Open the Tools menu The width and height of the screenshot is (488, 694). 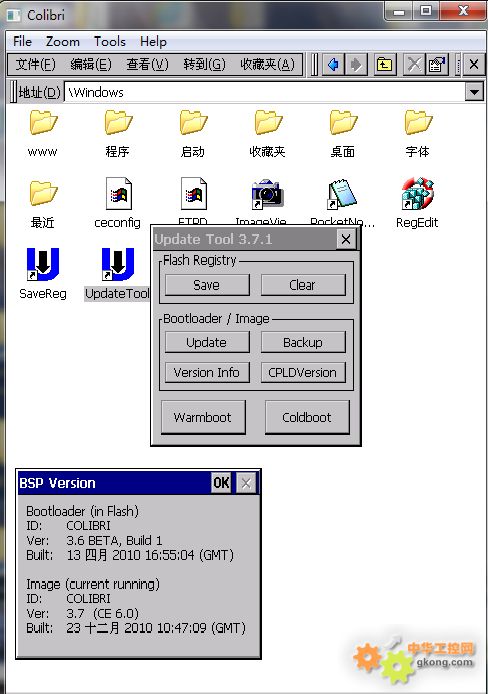point(110,42)
